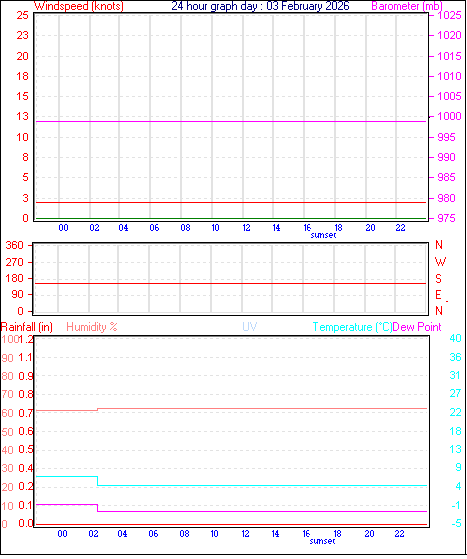Click the 'Barometer (mb)' axis title

point(407,6)
